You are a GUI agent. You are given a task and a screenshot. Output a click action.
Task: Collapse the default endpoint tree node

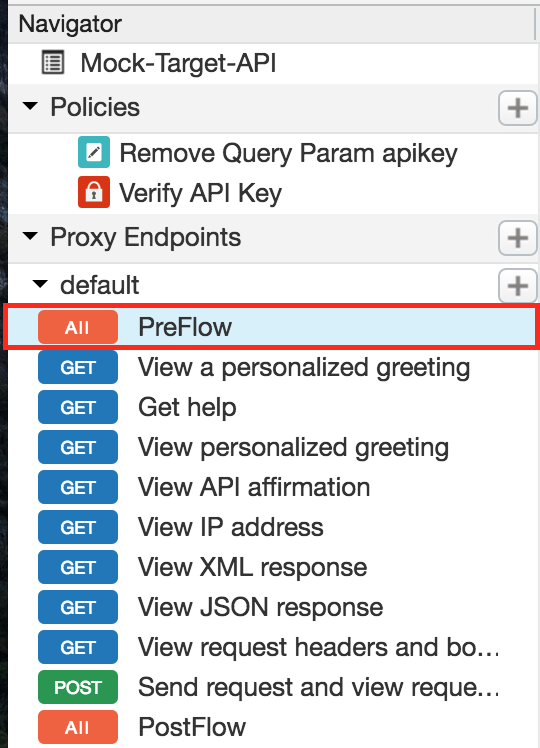[40, 284]
